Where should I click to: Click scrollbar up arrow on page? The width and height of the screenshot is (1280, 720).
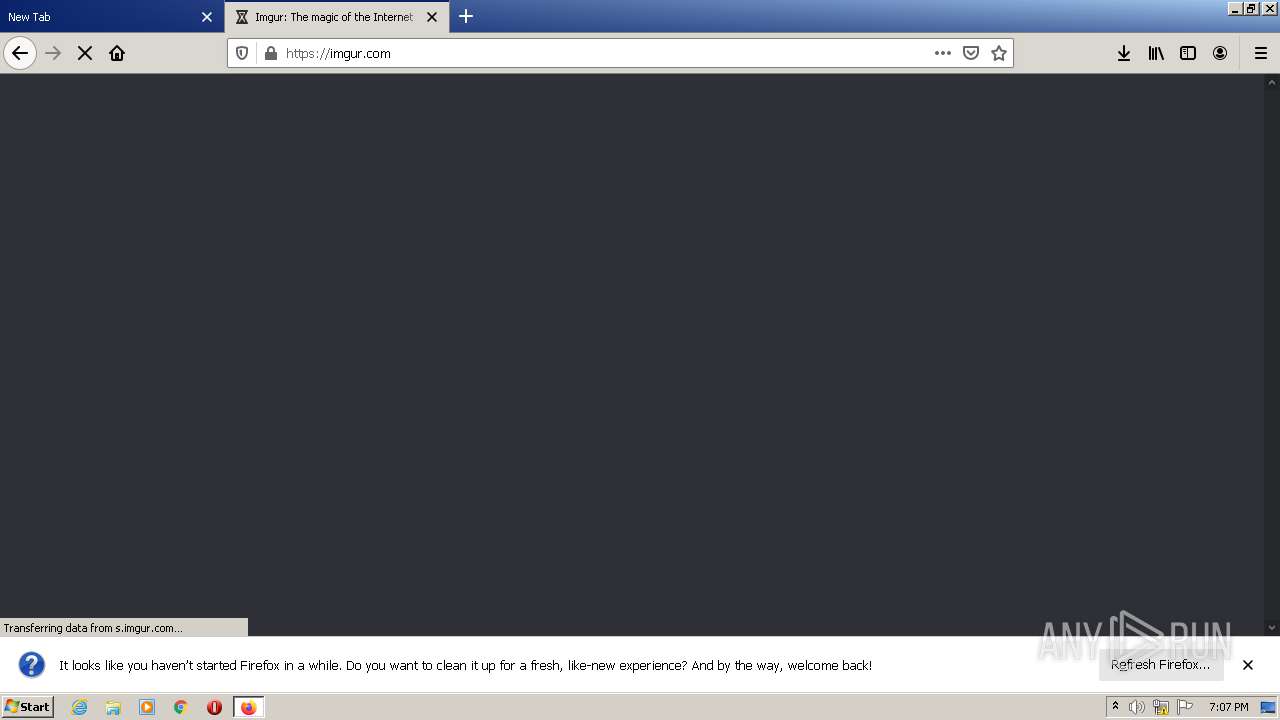[x=1272, y=82]
